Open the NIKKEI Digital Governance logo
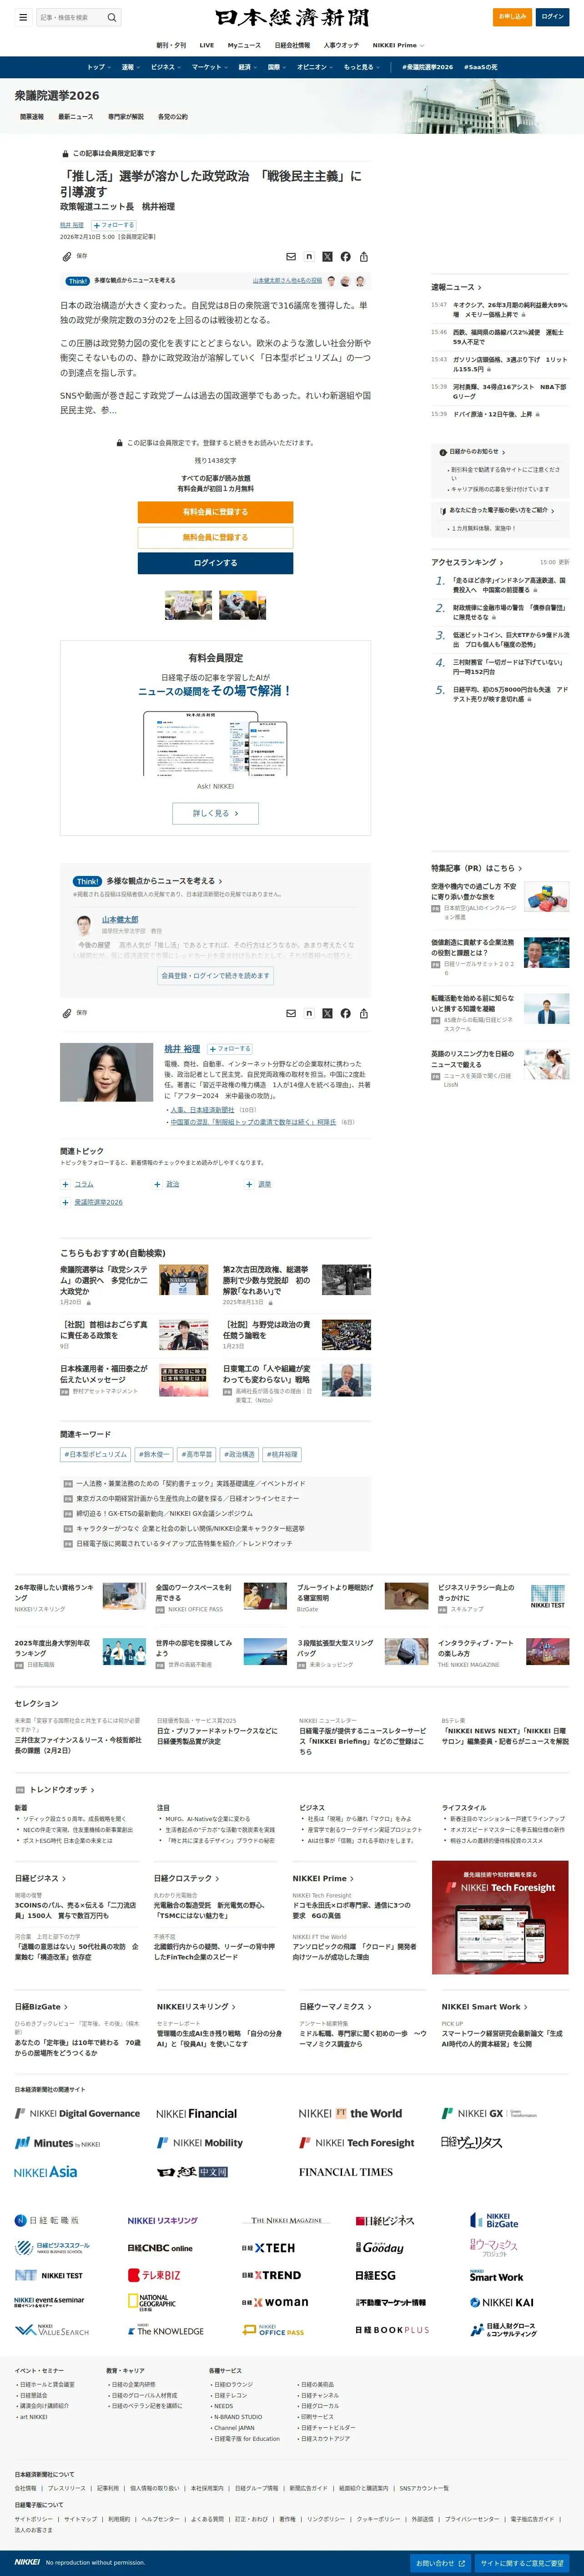This screenshot has width=584, height=2576. (77, 2113)
